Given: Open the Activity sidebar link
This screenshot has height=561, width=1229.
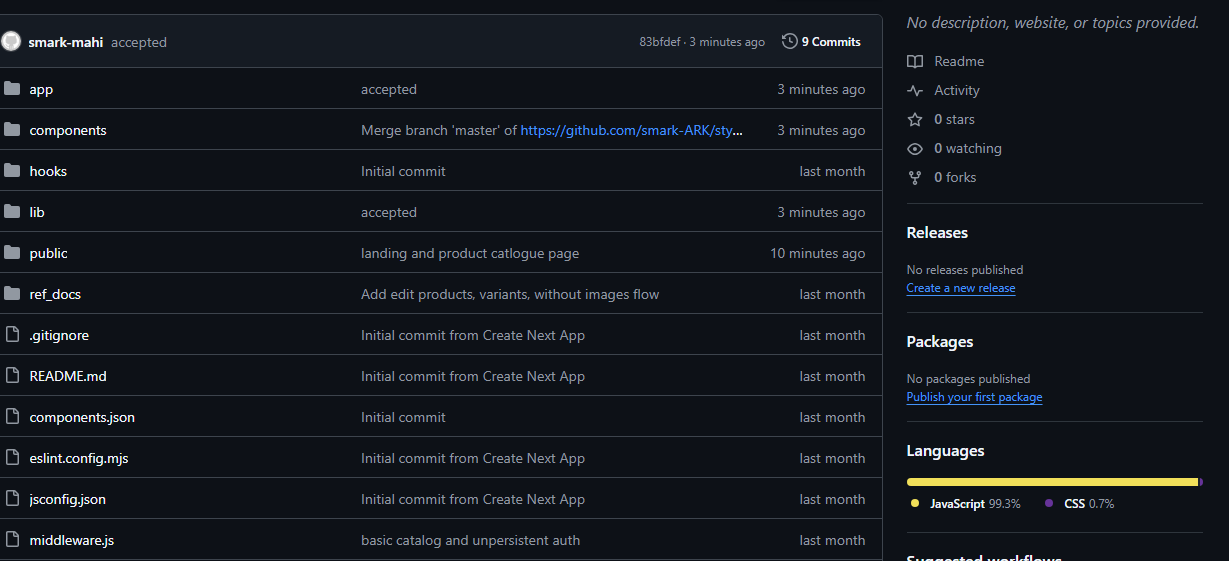Looking at the screenshot, I should pyautogui.click(x=943, y=90).
